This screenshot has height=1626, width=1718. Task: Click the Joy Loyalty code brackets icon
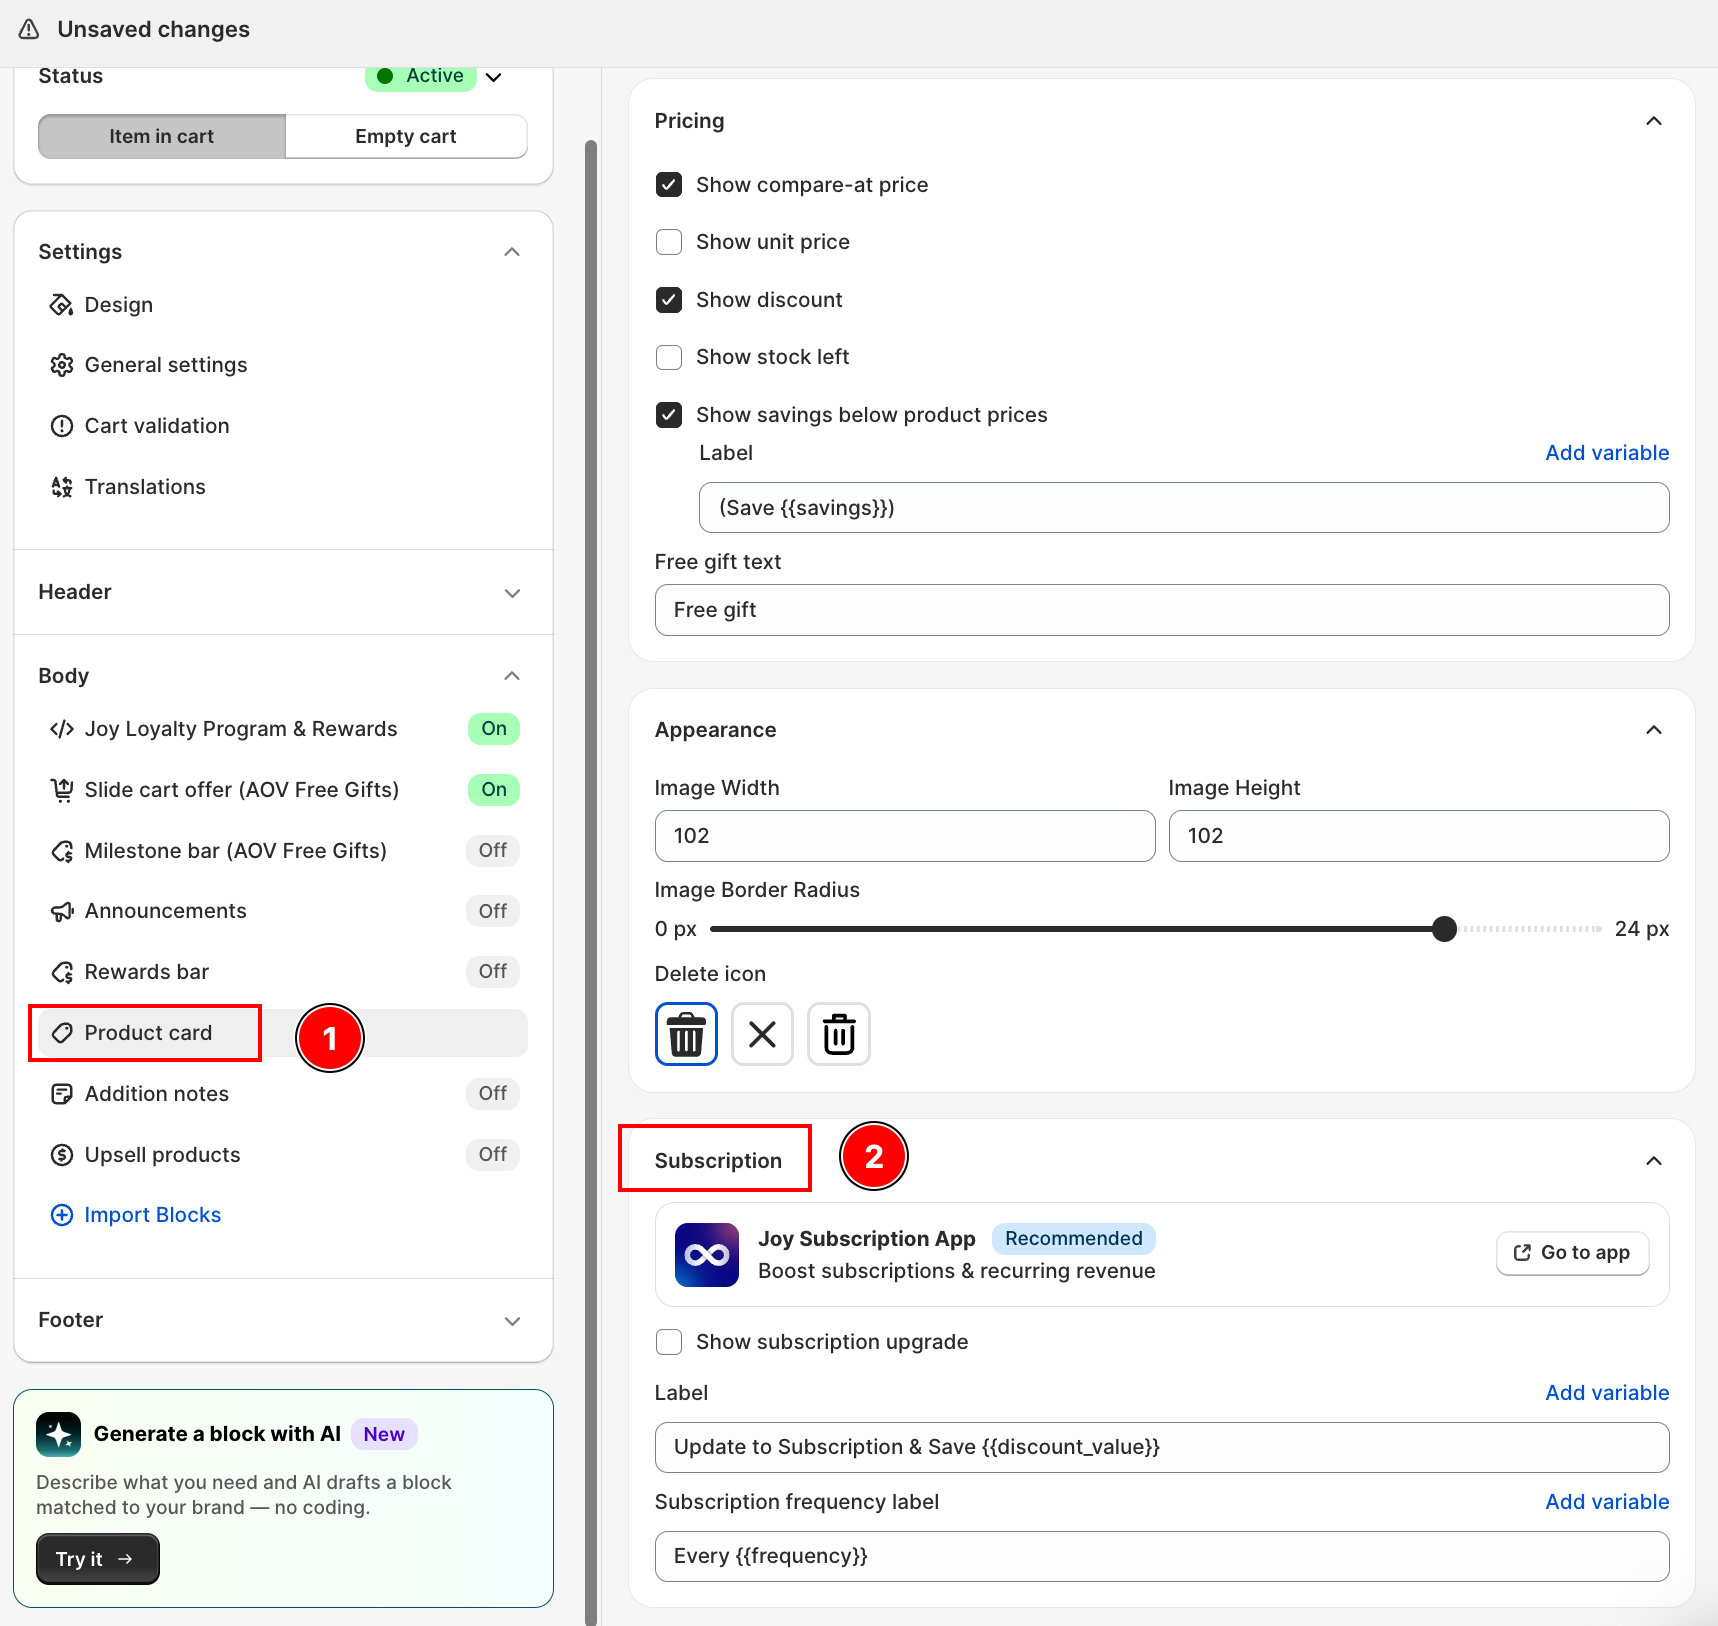point(62,729)
